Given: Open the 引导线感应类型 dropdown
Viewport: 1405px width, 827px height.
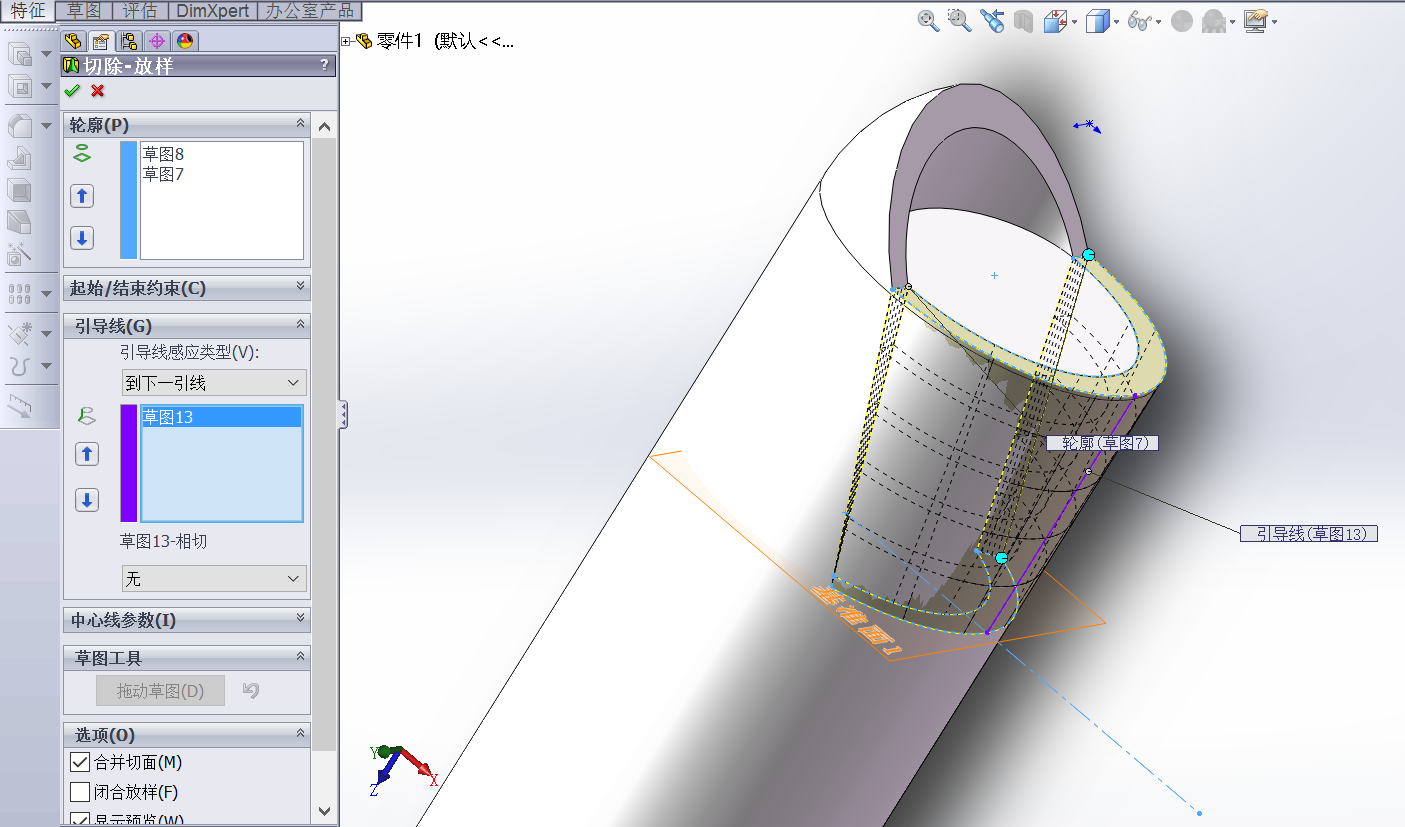Looking at the screenshot, I should [x=214, y=383].
